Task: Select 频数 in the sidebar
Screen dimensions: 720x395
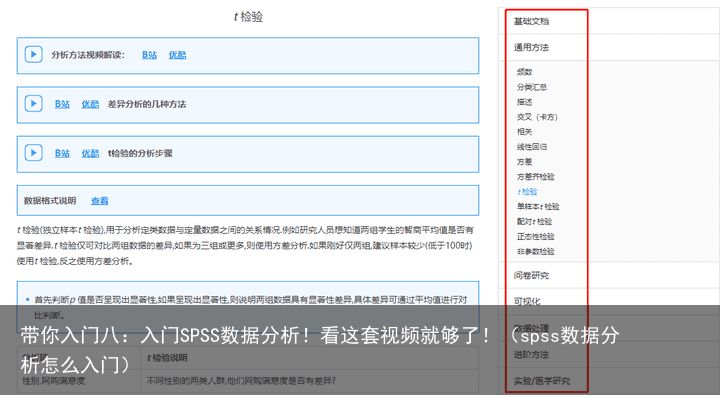Action: point(524,72)
